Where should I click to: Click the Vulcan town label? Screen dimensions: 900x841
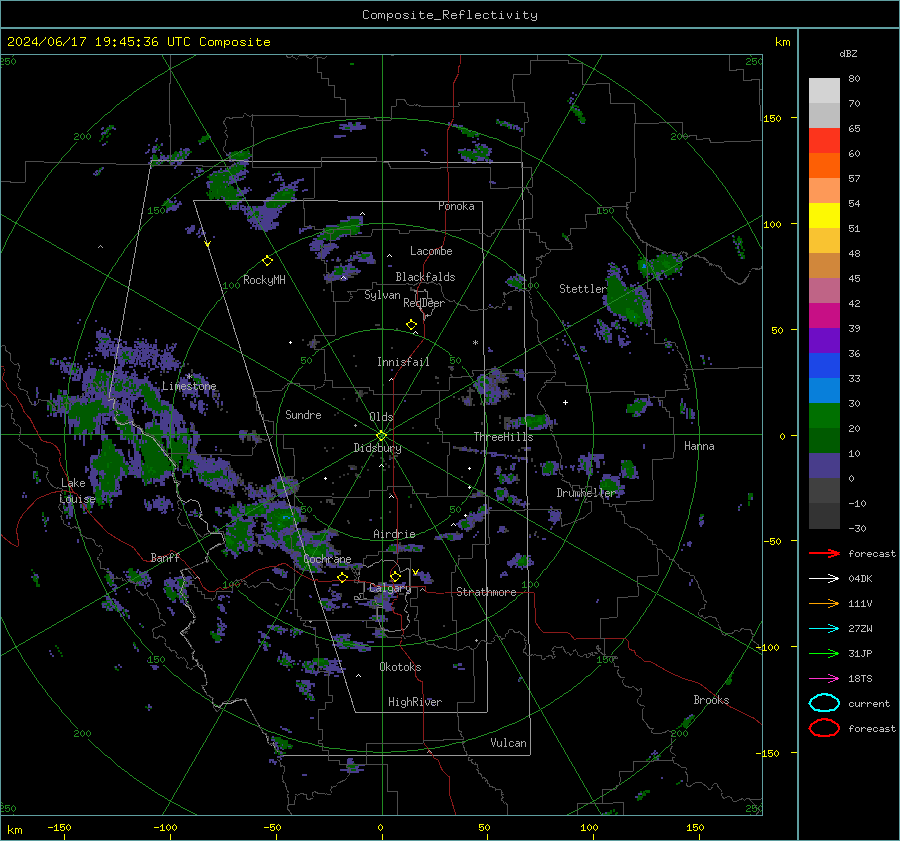coord(508,743)
